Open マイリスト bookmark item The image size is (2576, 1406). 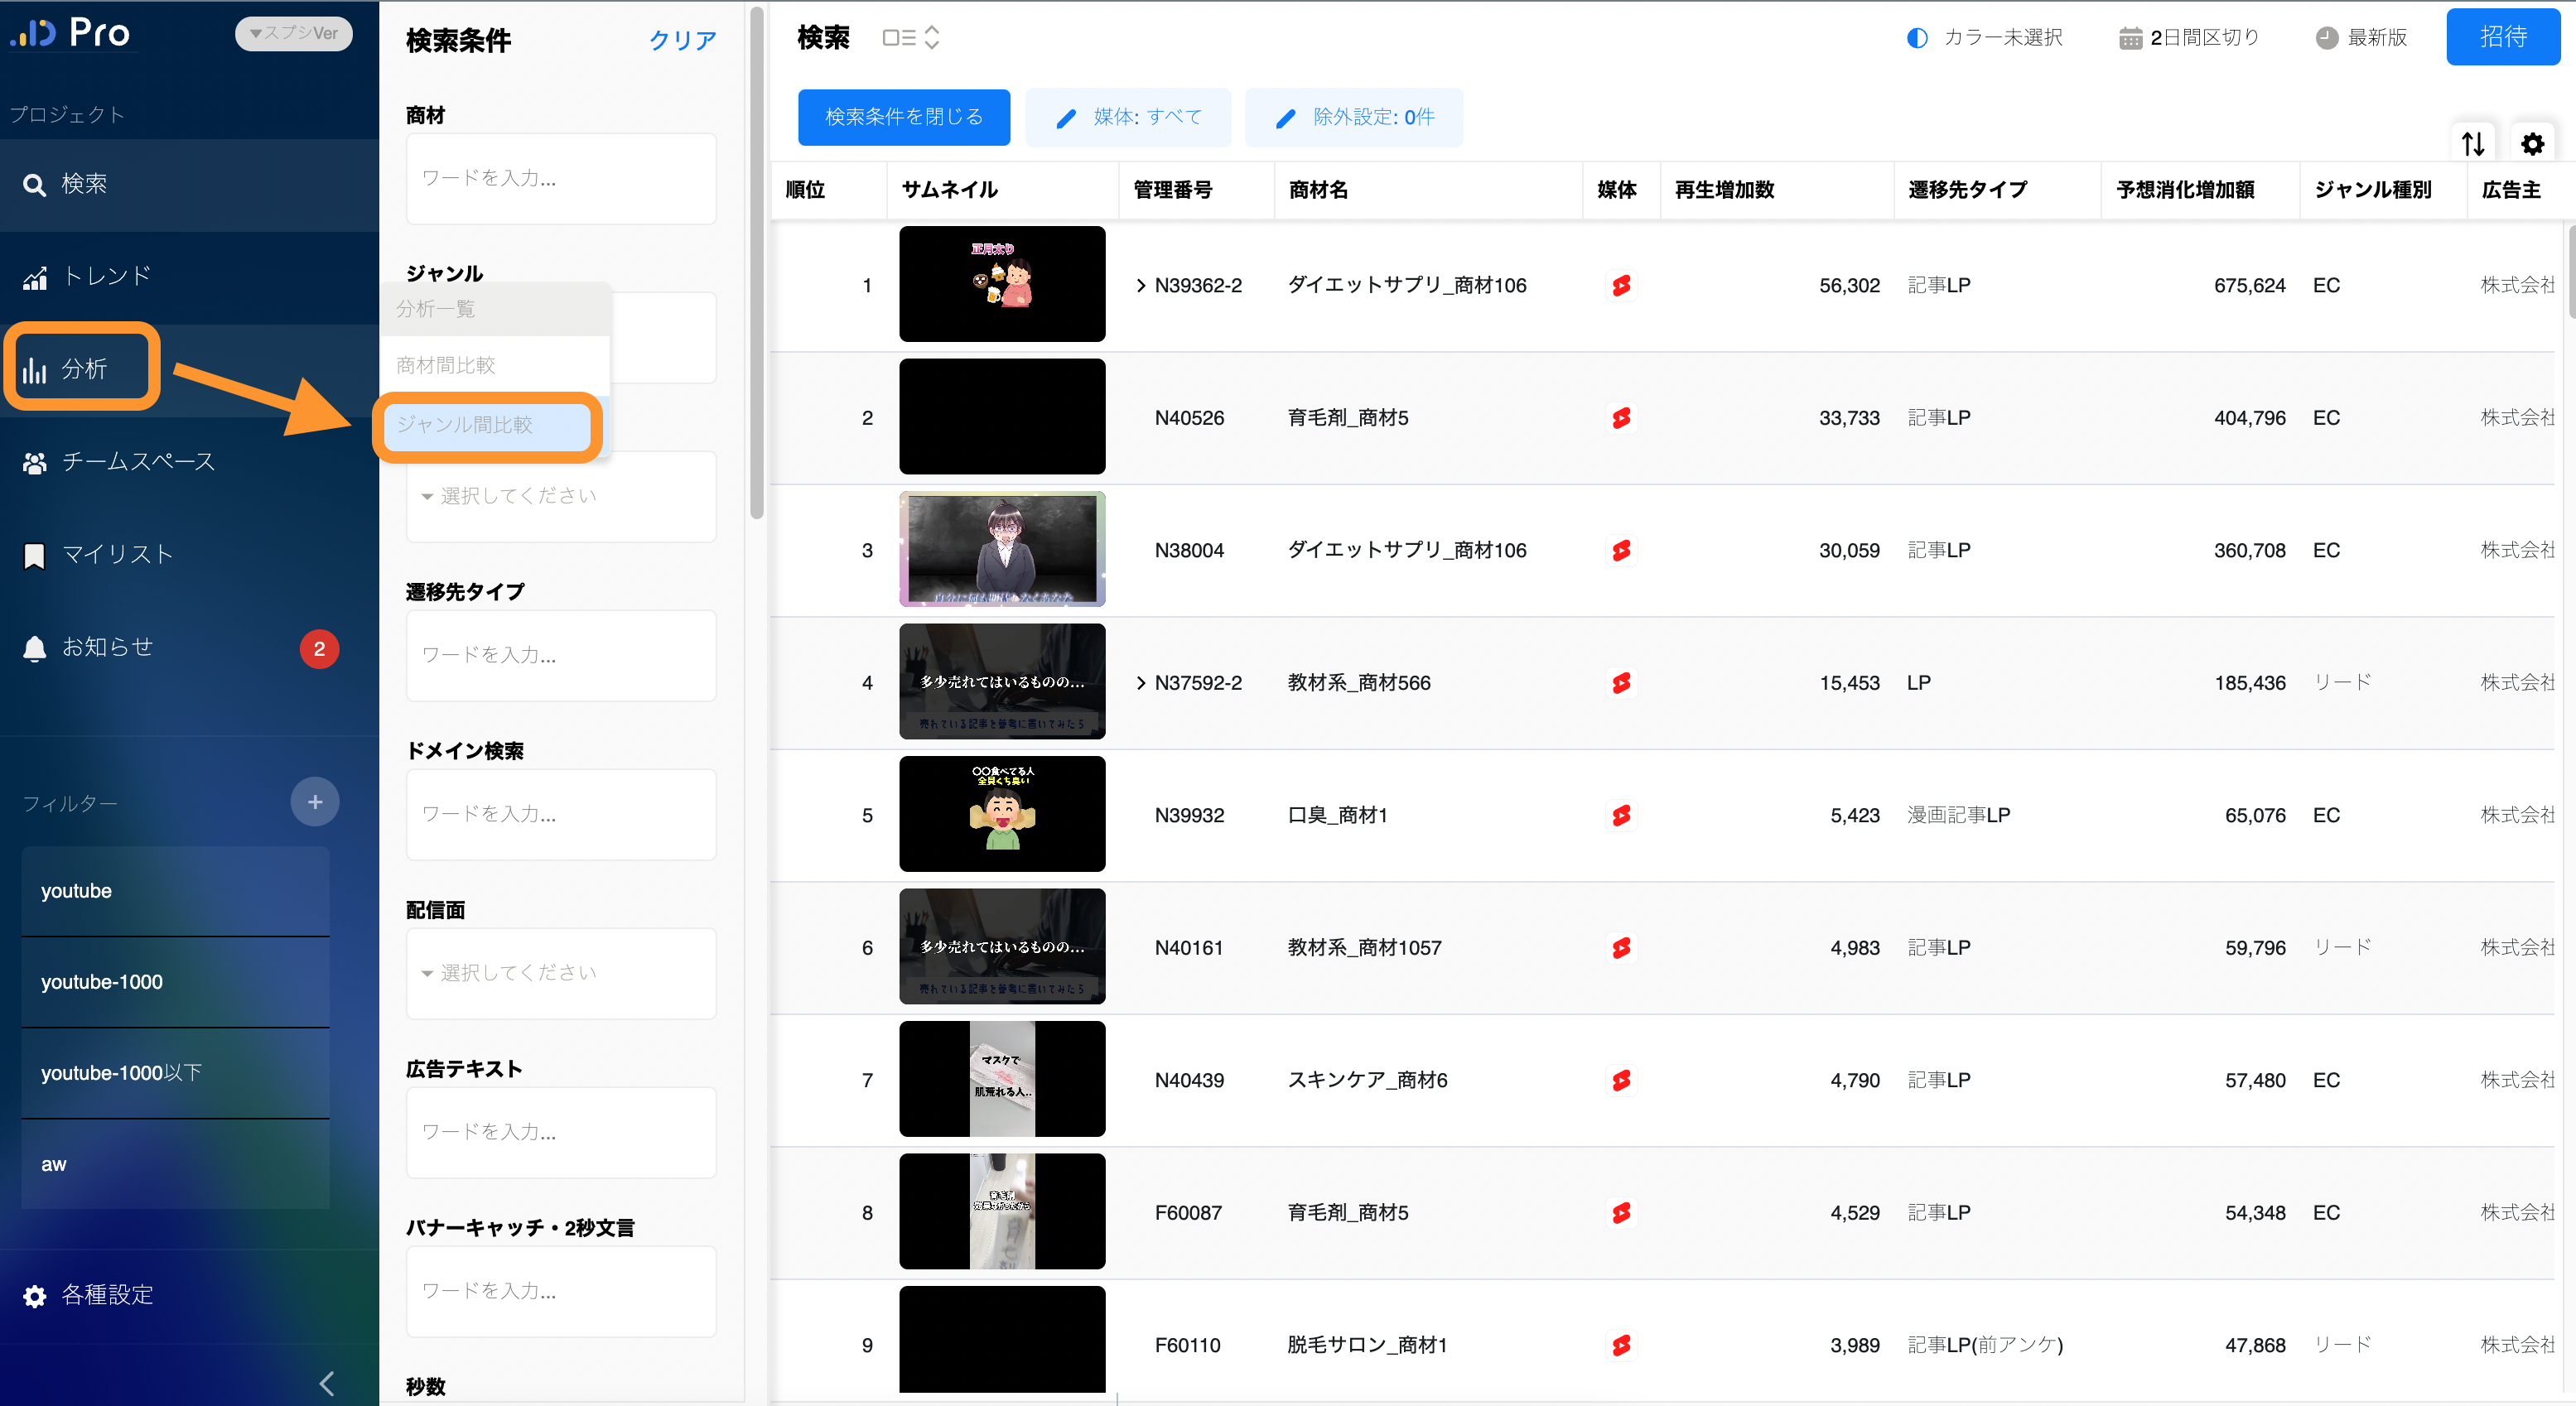(x=116, y=555)
